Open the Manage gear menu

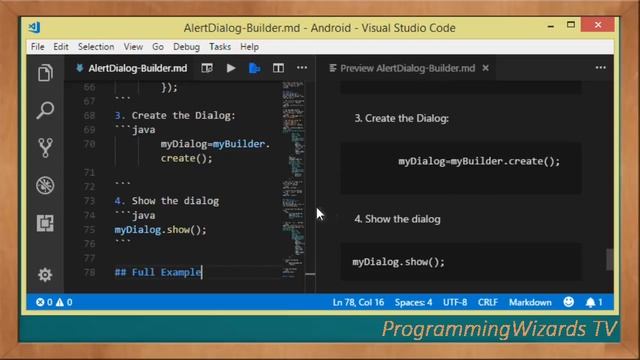tap(45, 275)
